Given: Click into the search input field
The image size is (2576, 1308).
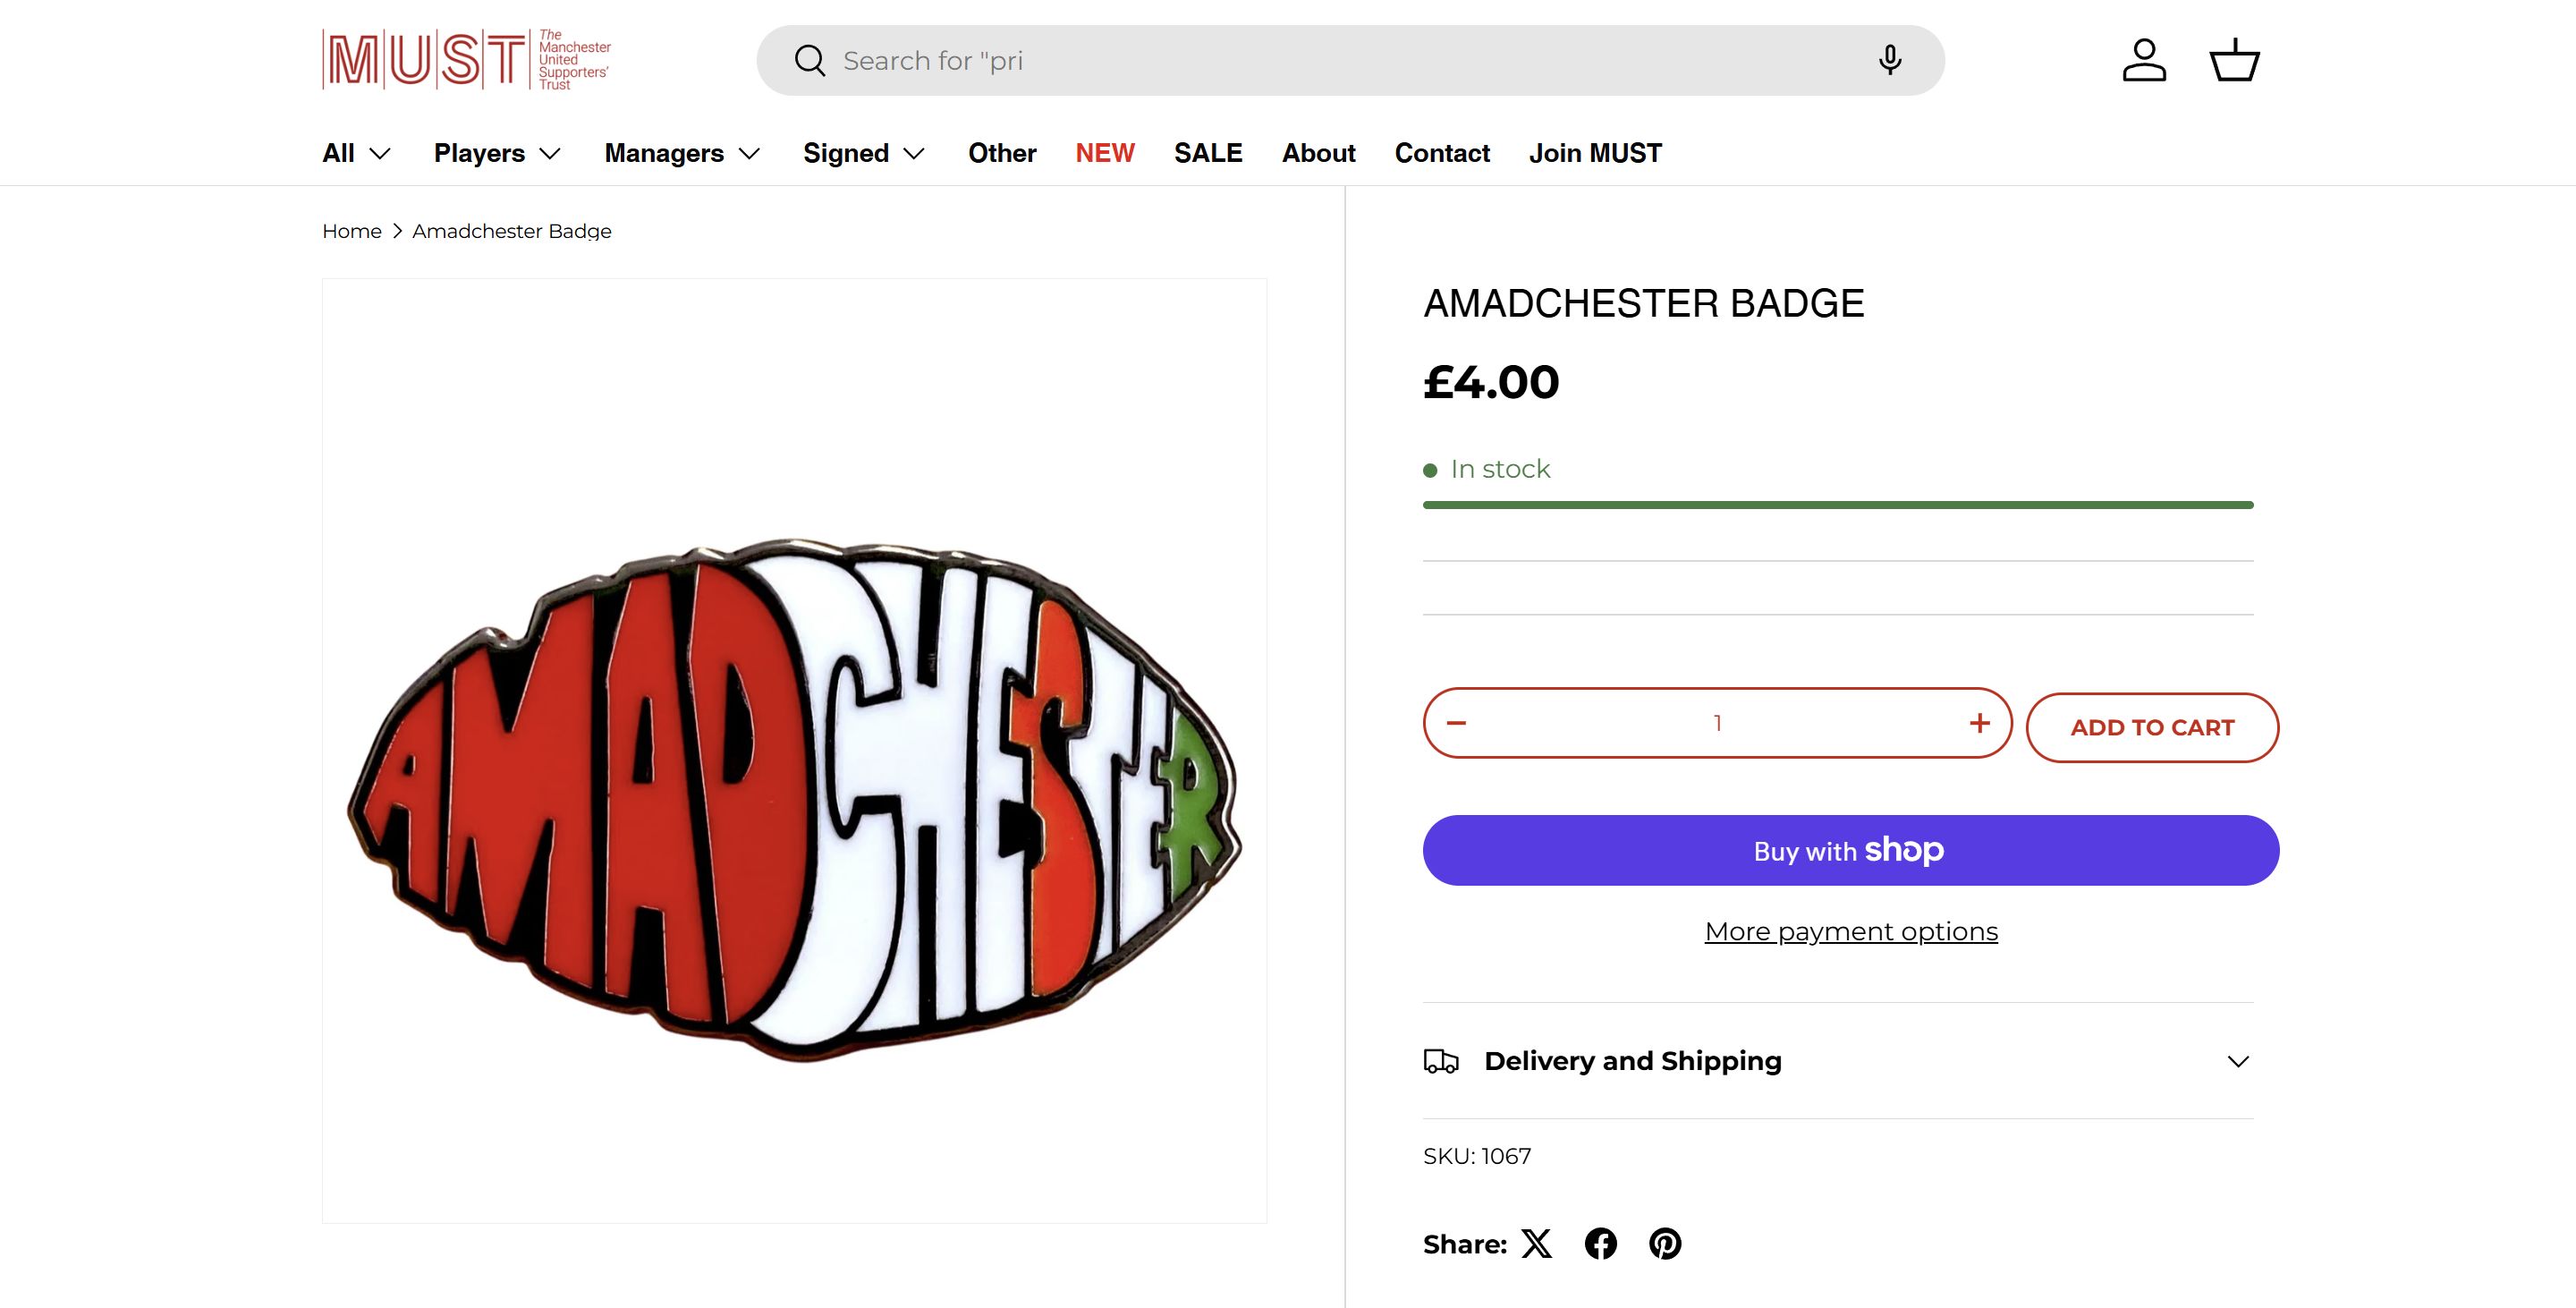Looking at the screenshot, I should click(x=1340, y=61).
